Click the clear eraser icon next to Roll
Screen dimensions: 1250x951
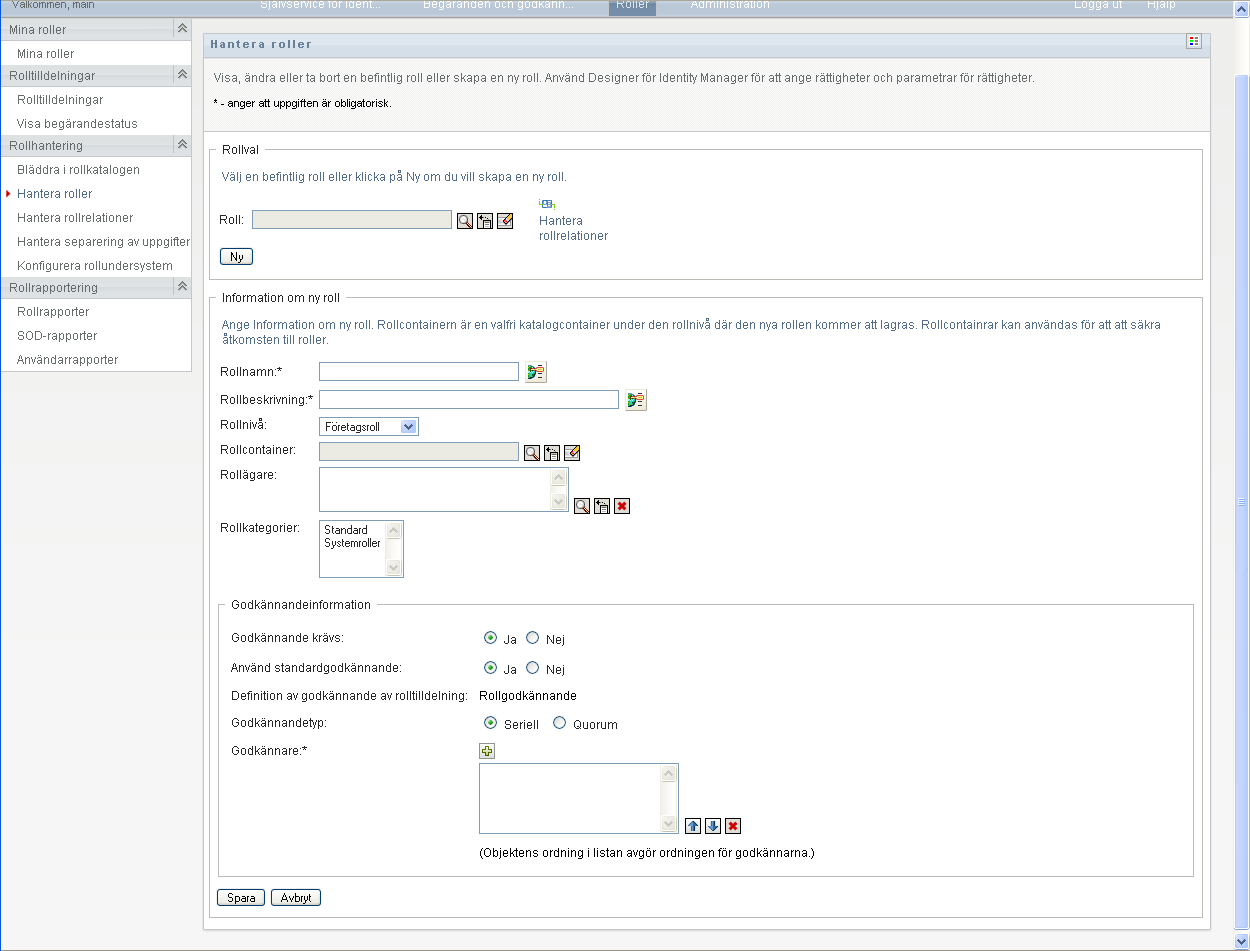click(x=505, y=221)
